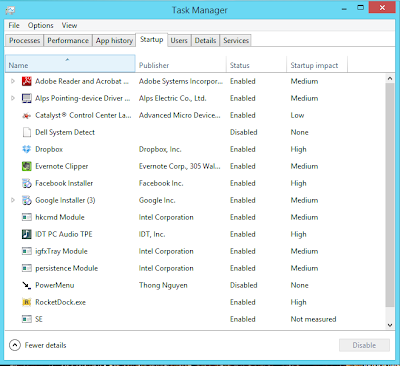This screenshot has height=366, width=400.
Task: Click the Google Installer icon
Action: pos(26,200)
